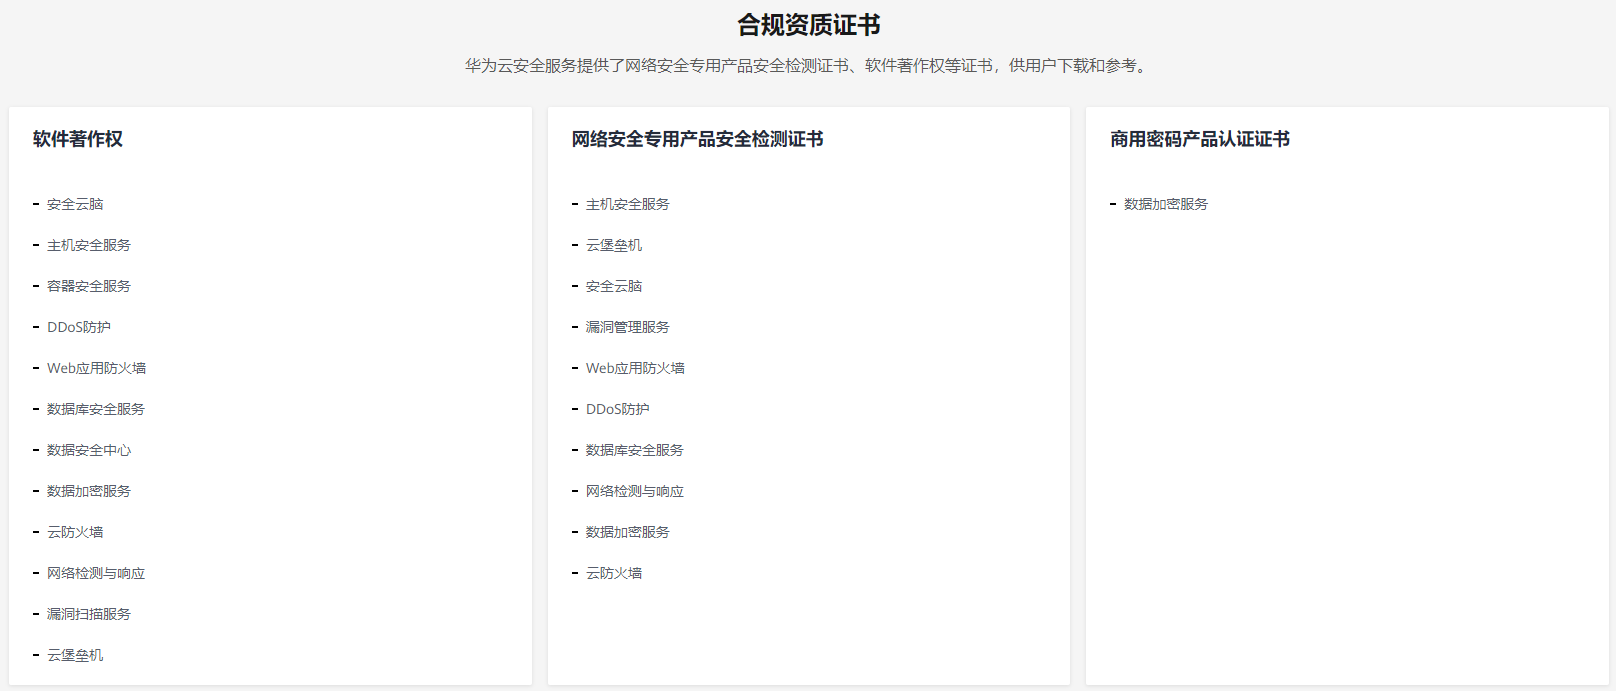Open 云堡垒机 under 网络安全专用产品安全检测证书

coord(614,245)
